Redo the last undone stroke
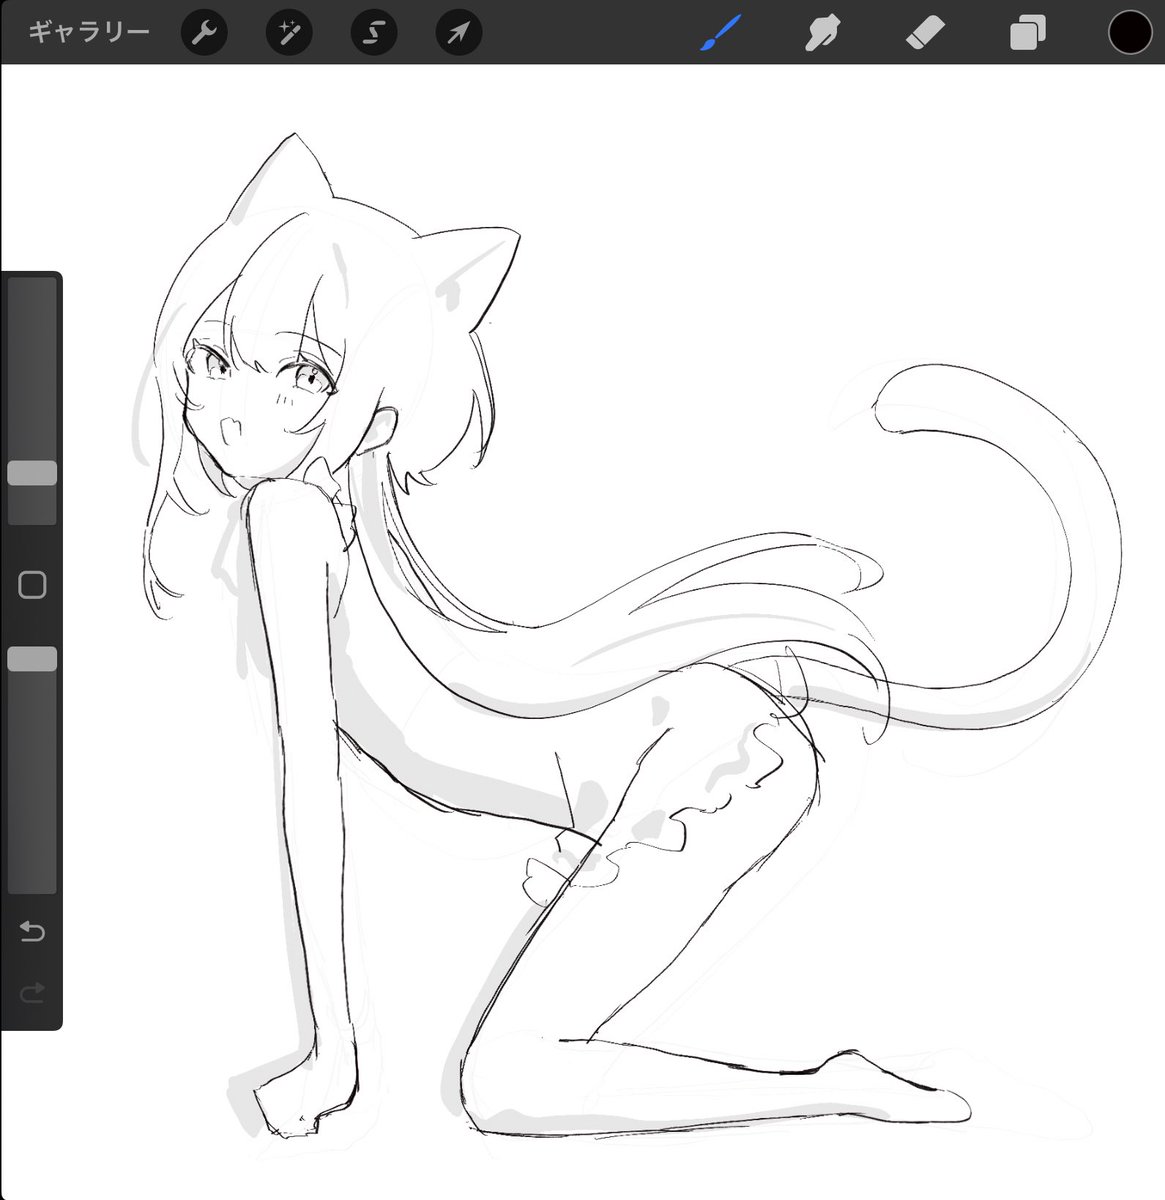This screenshot has height=1200, width=1165. coord(32,992)
